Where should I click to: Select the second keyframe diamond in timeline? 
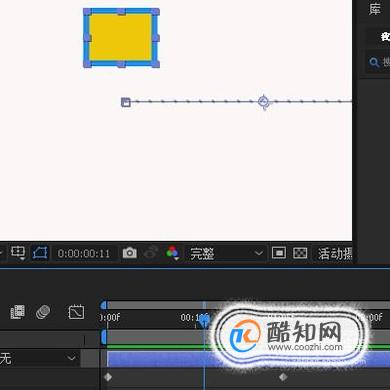[x=283, y=377]
